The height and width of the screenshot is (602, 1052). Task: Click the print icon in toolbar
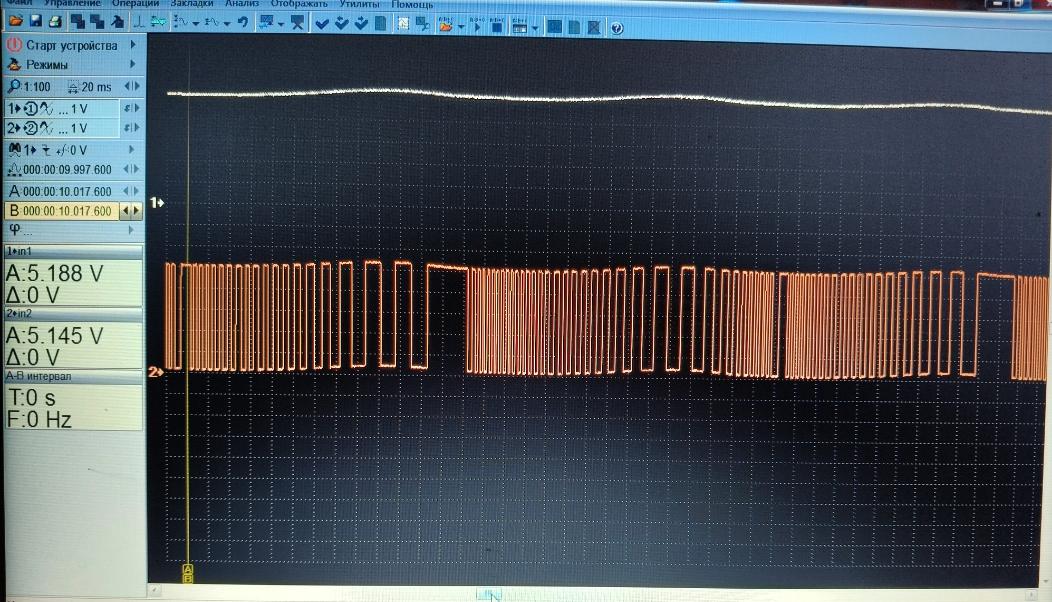[56, 21]
